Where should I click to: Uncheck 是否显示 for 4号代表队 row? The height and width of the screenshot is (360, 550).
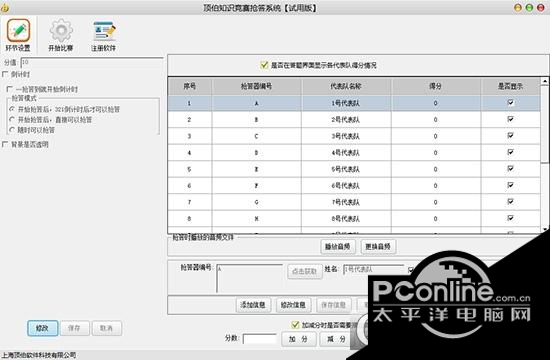click(x=511, y=152)
